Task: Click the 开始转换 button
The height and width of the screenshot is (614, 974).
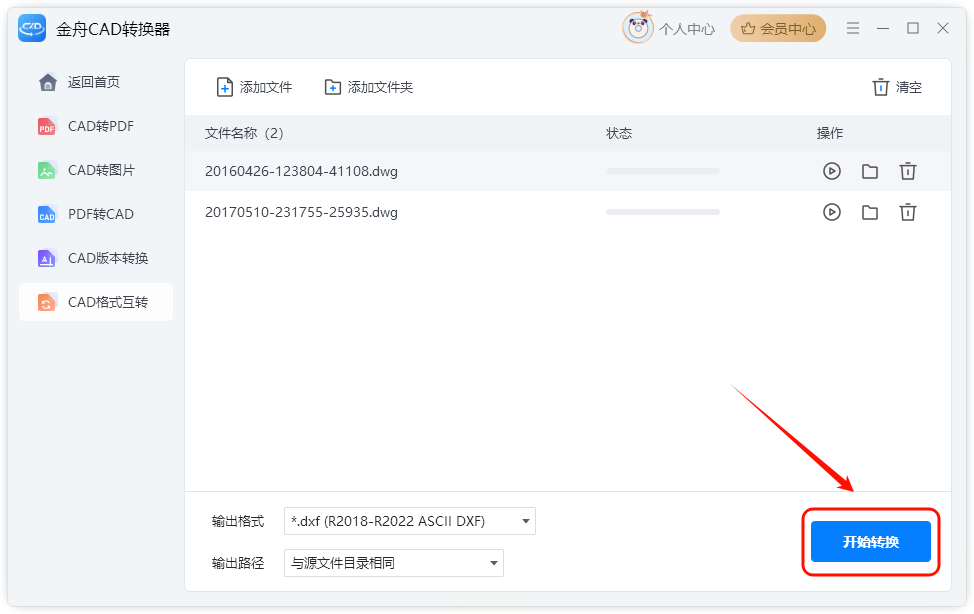Action: [871, 542]
